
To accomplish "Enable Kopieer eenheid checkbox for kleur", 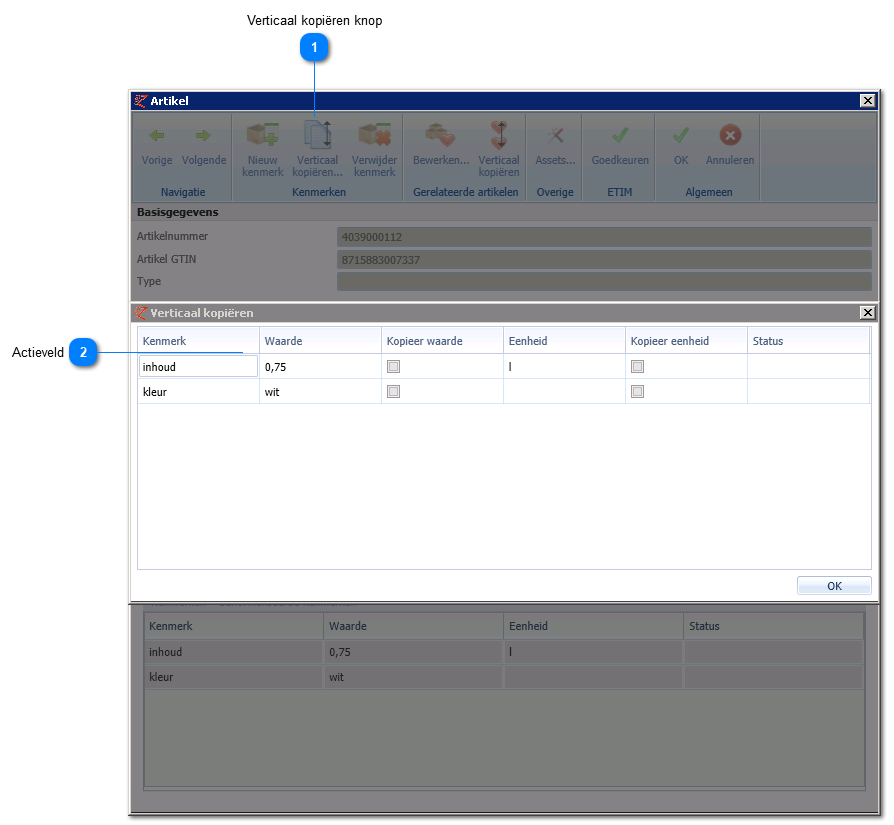I will point(637,392).
